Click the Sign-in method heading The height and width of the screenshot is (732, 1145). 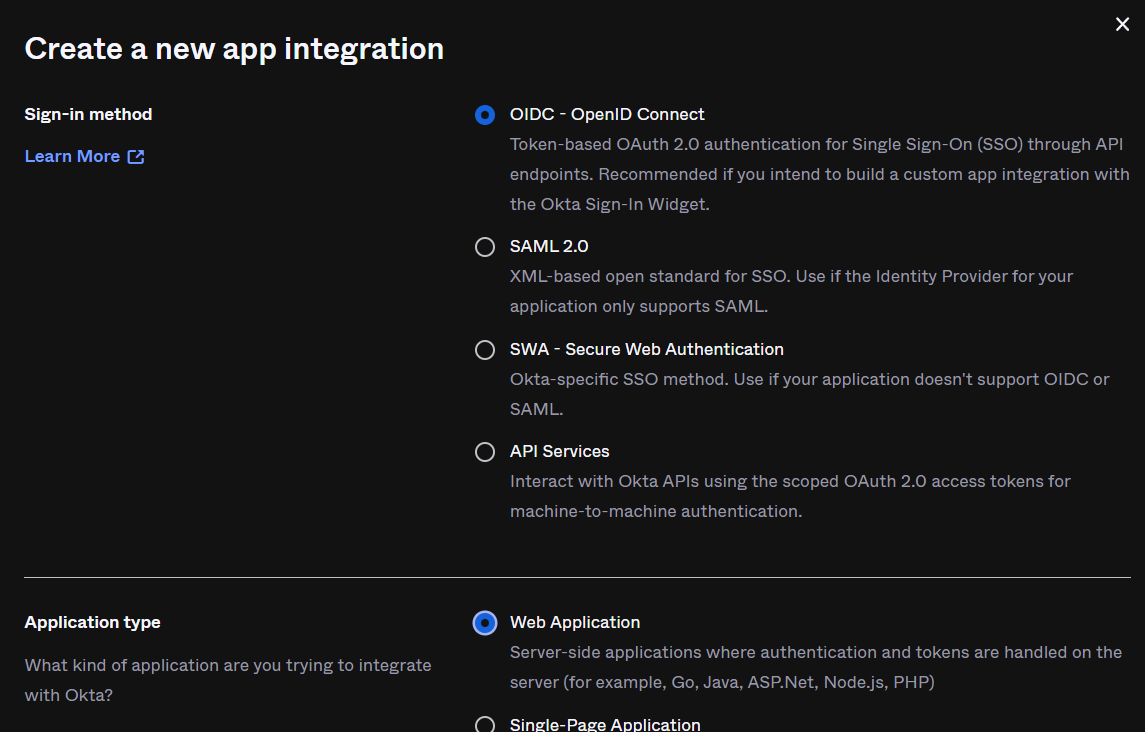(x=88, y=115)
